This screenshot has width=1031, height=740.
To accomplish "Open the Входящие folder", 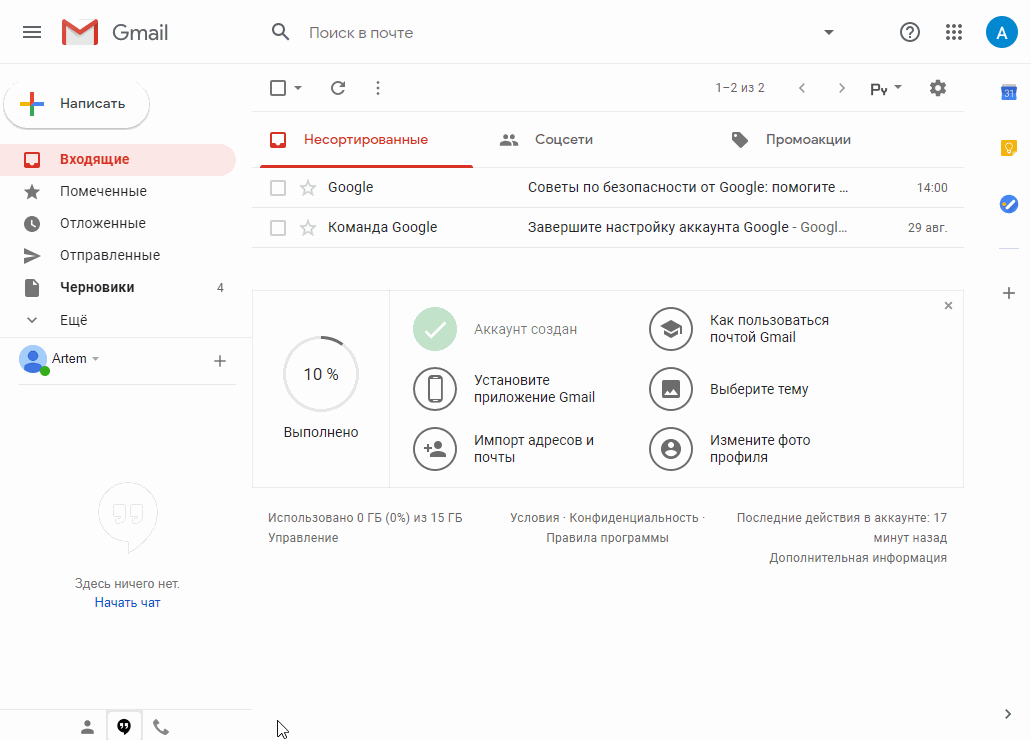I will pyautogui.click(x=118, y=160).
